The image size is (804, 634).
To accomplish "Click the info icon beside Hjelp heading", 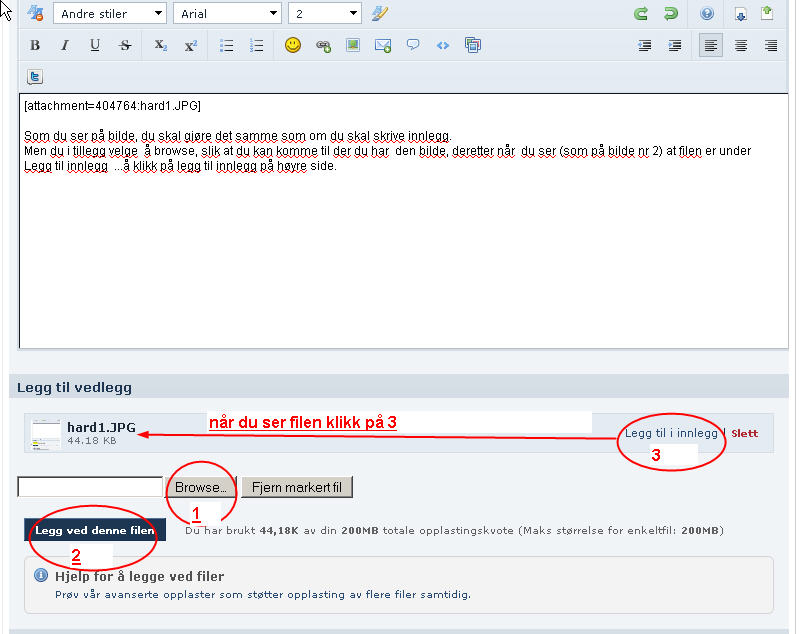I will [x=41, y=576].
